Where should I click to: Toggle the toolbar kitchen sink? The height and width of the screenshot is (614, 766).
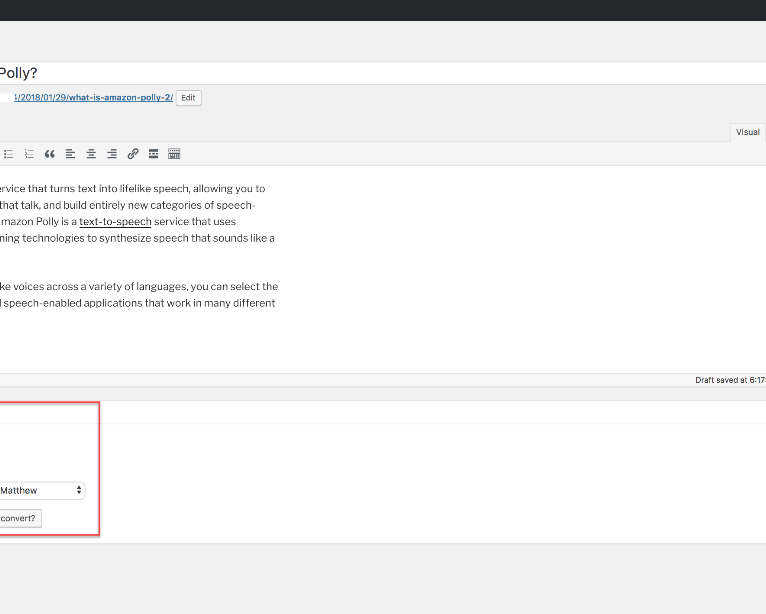[174, 154]
